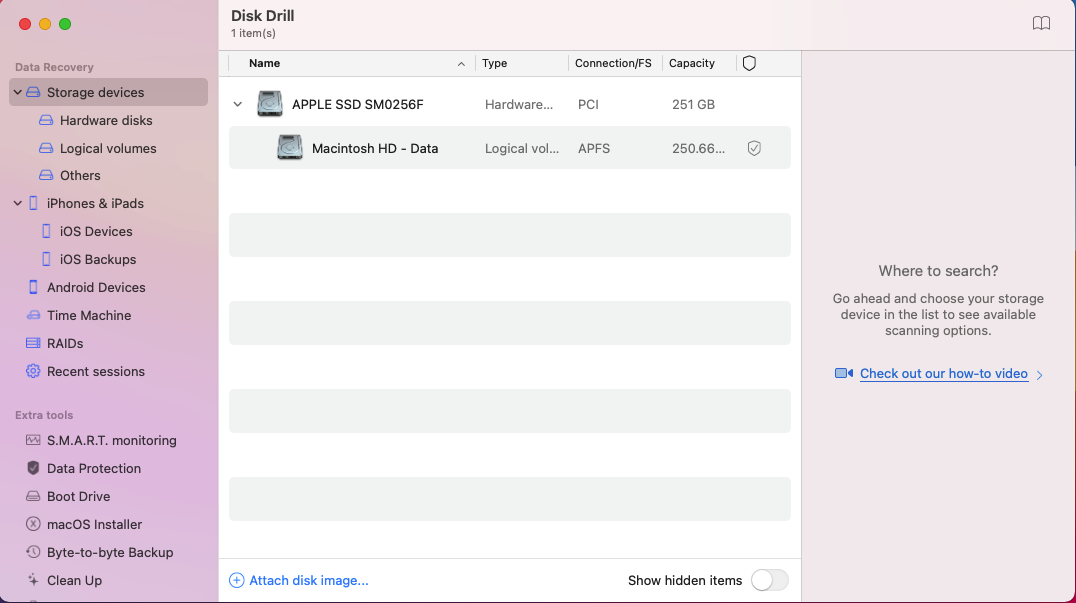The width and height of the screenshot is (1076, 603).
Task: Click Macintosh HD protection shield status
Action: (x=754, y=148)
